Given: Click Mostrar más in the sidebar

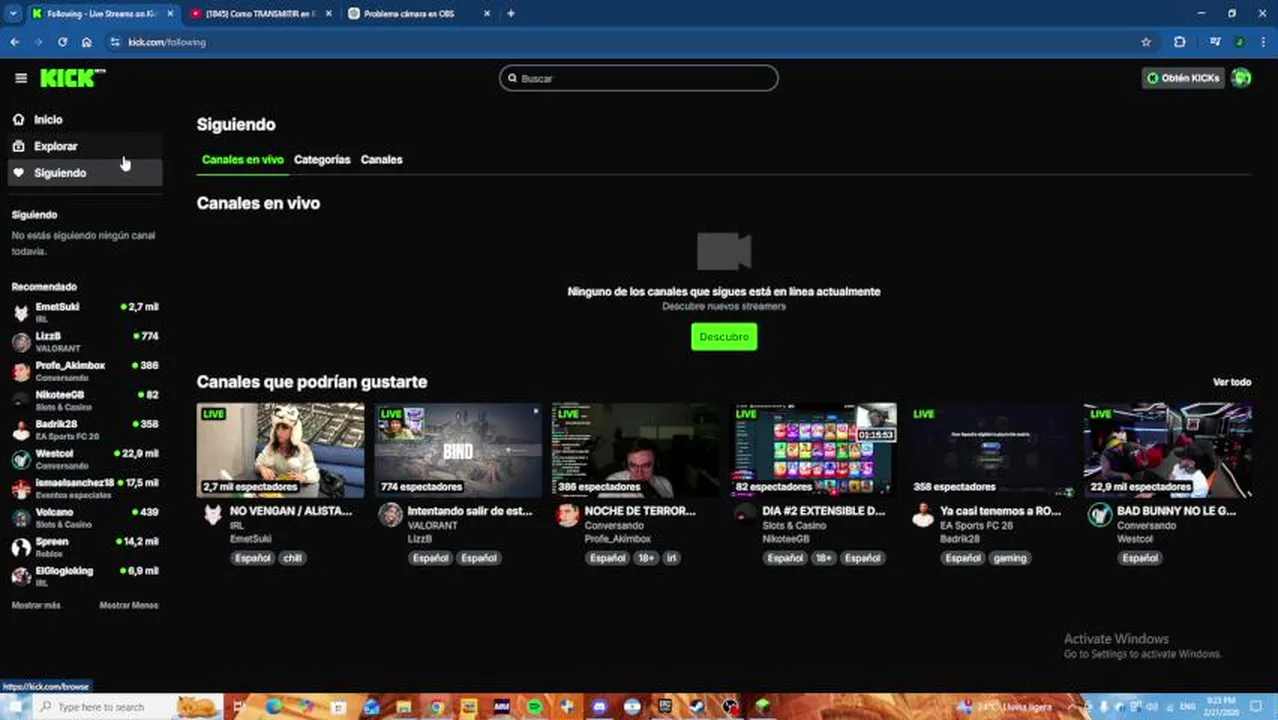Looking at the screenshot, I should click(x=36, y=605).
